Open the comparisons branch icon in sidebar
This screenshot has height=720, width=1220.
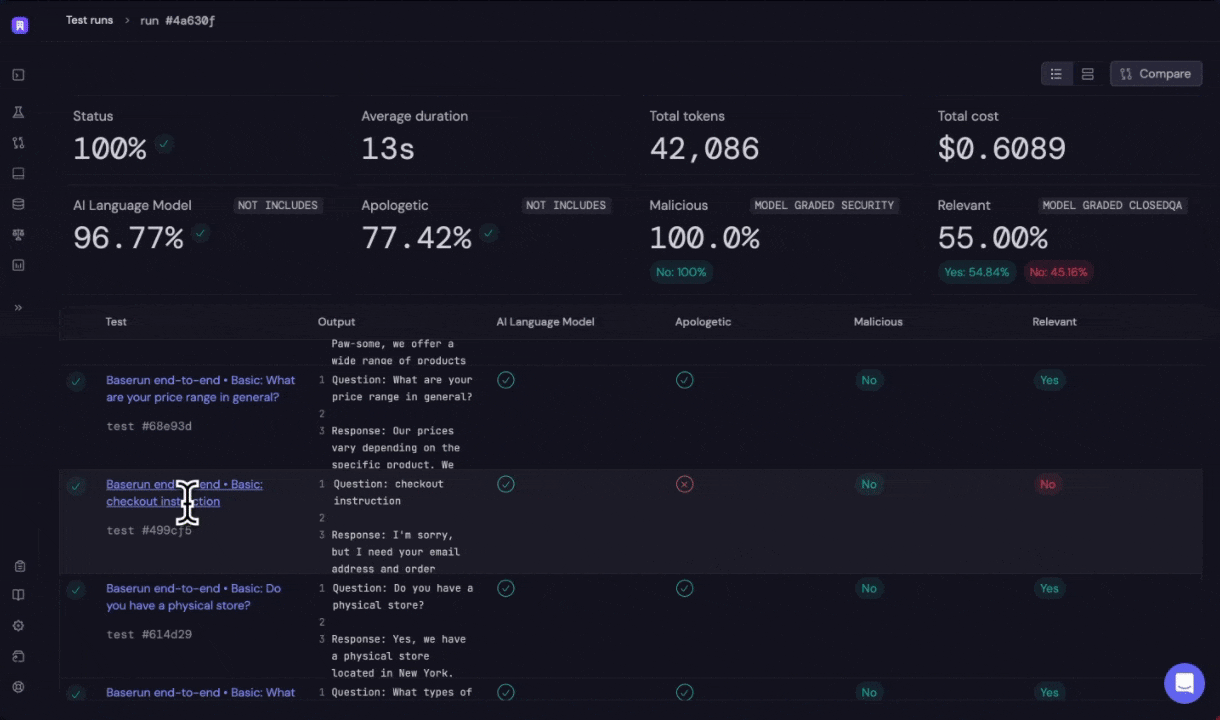[x=18, y=143]
